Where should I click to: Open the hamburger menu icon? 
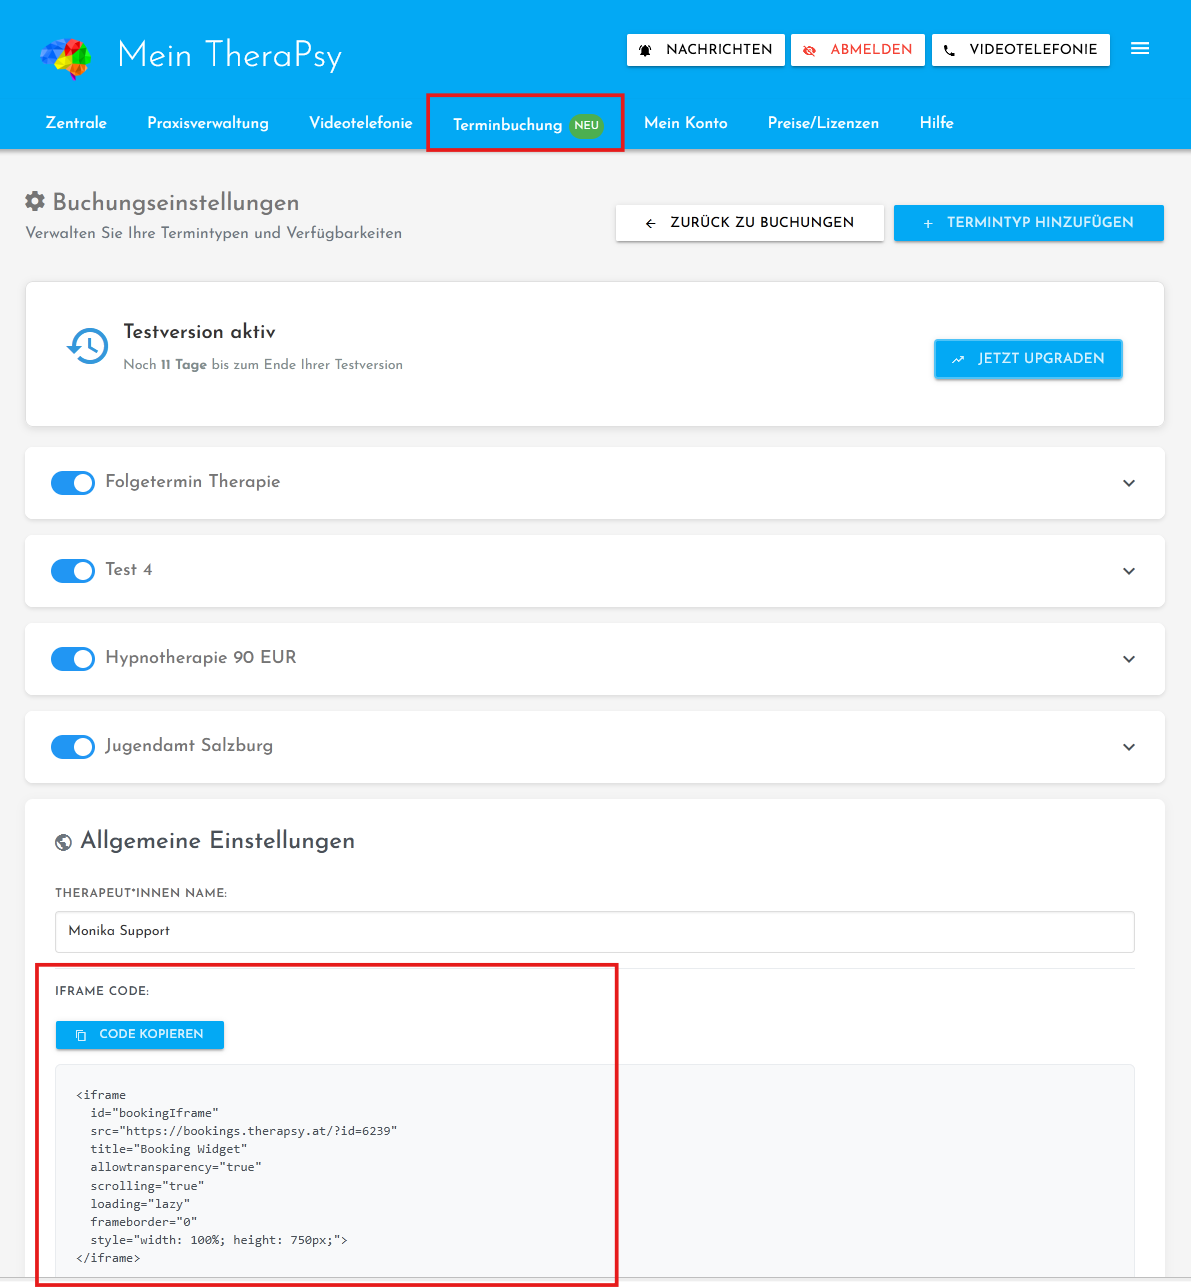coord(1140,48)
